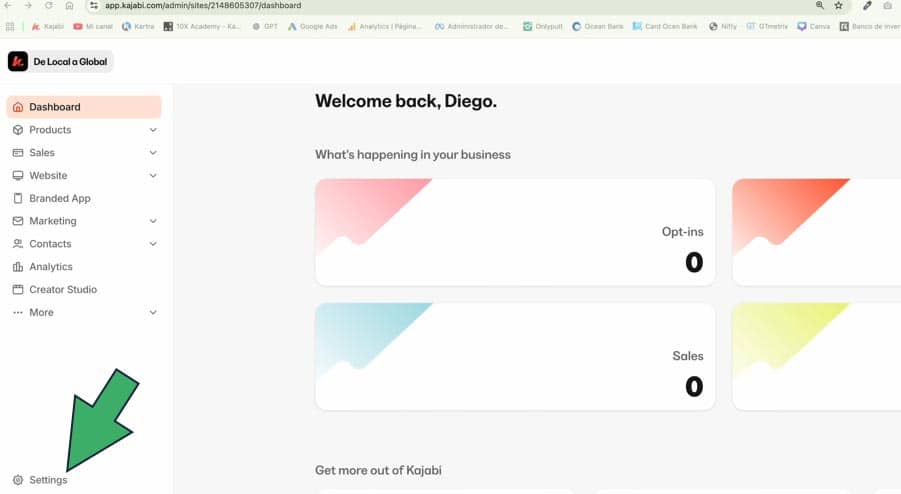Screen dimensions: 901x494
Task: Click the Analytics bar chart icon
Action: click(18, 267)
